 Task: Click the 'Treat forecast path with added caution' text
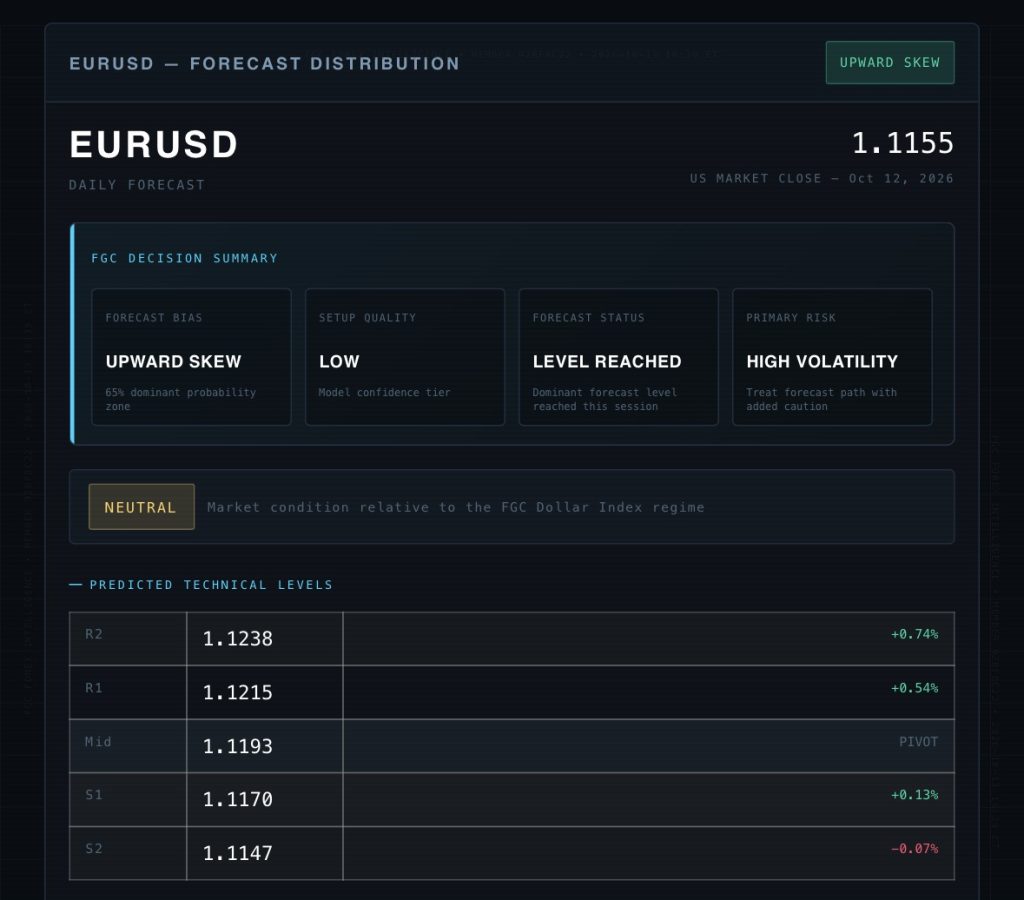pyautogui.click(x=822, y=399)
